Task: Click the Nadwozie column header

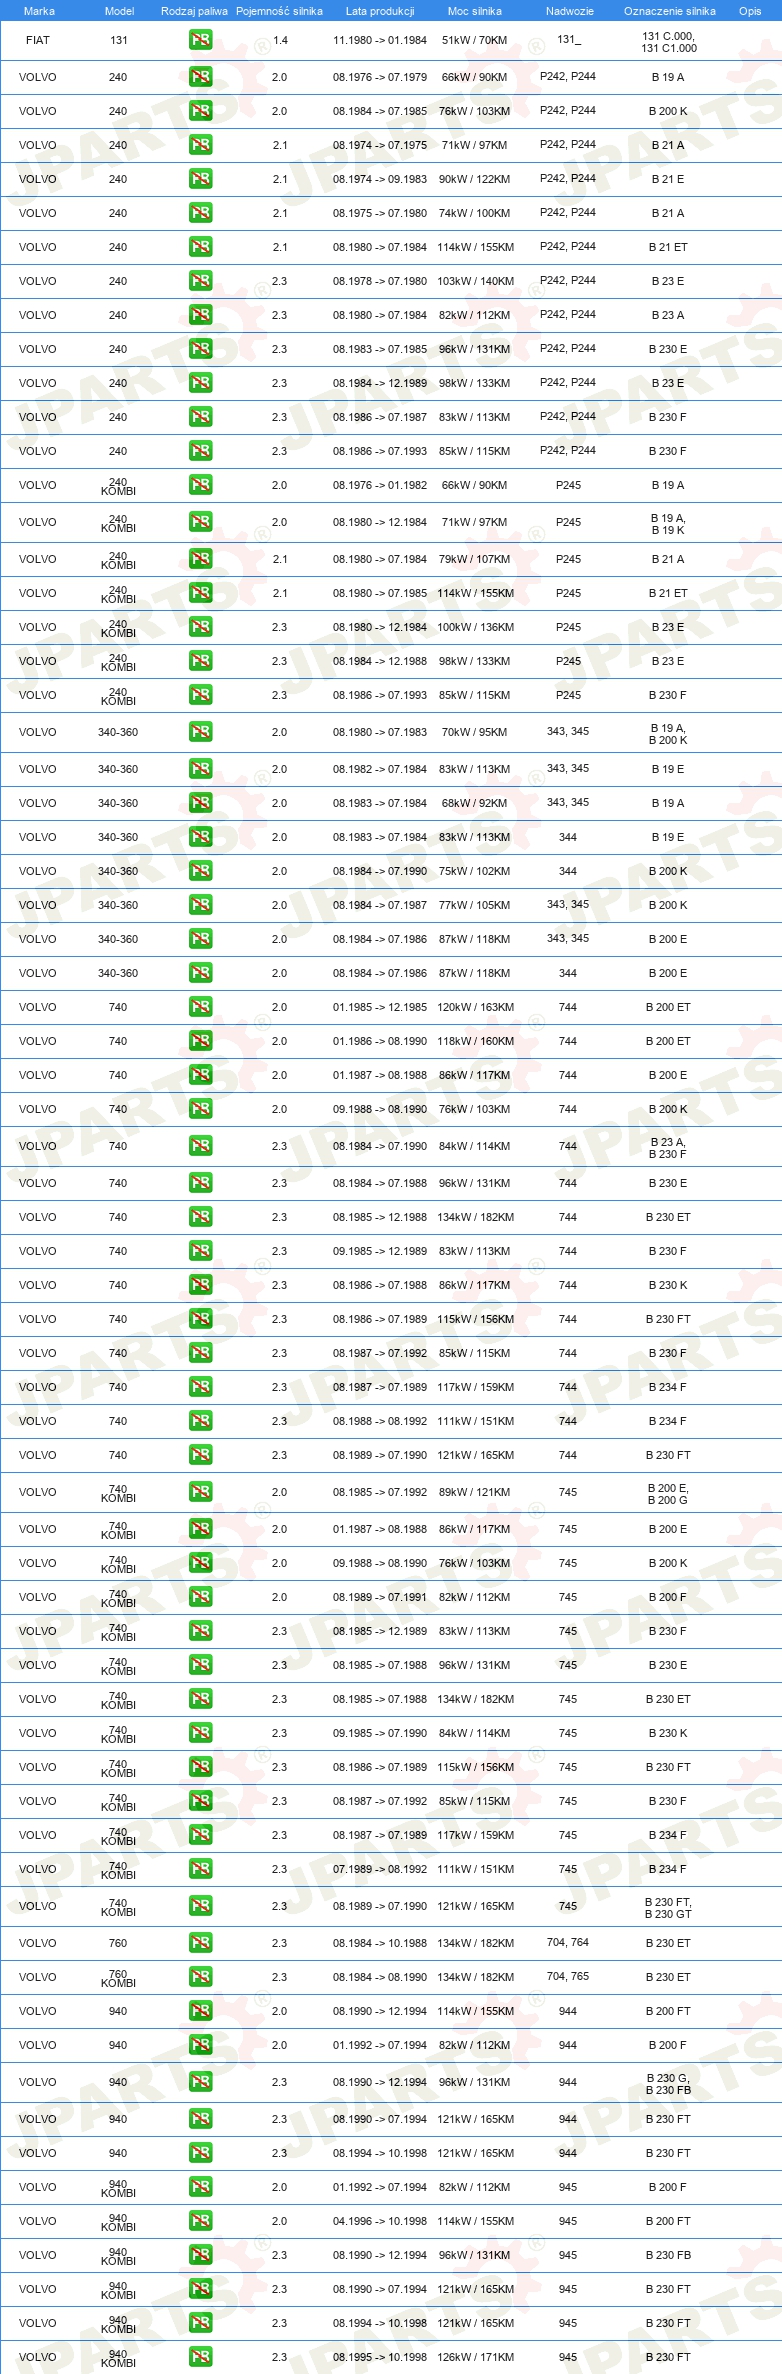Action: click(570, 11)
